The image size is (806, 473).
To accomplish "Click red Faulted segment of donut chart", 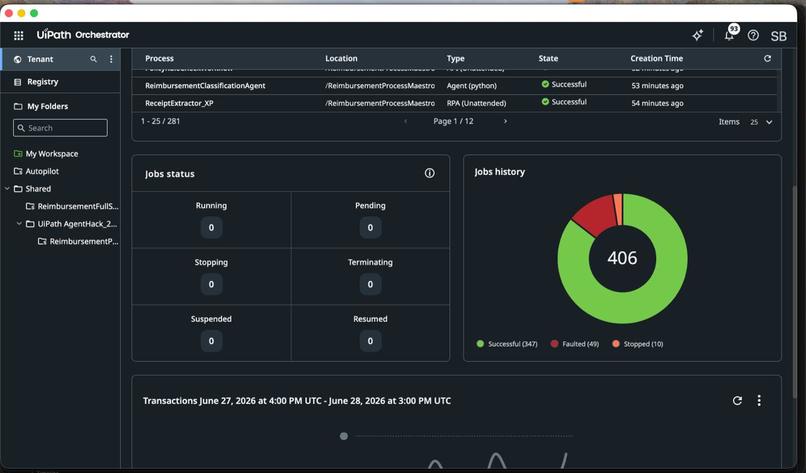I will [596, 216].
